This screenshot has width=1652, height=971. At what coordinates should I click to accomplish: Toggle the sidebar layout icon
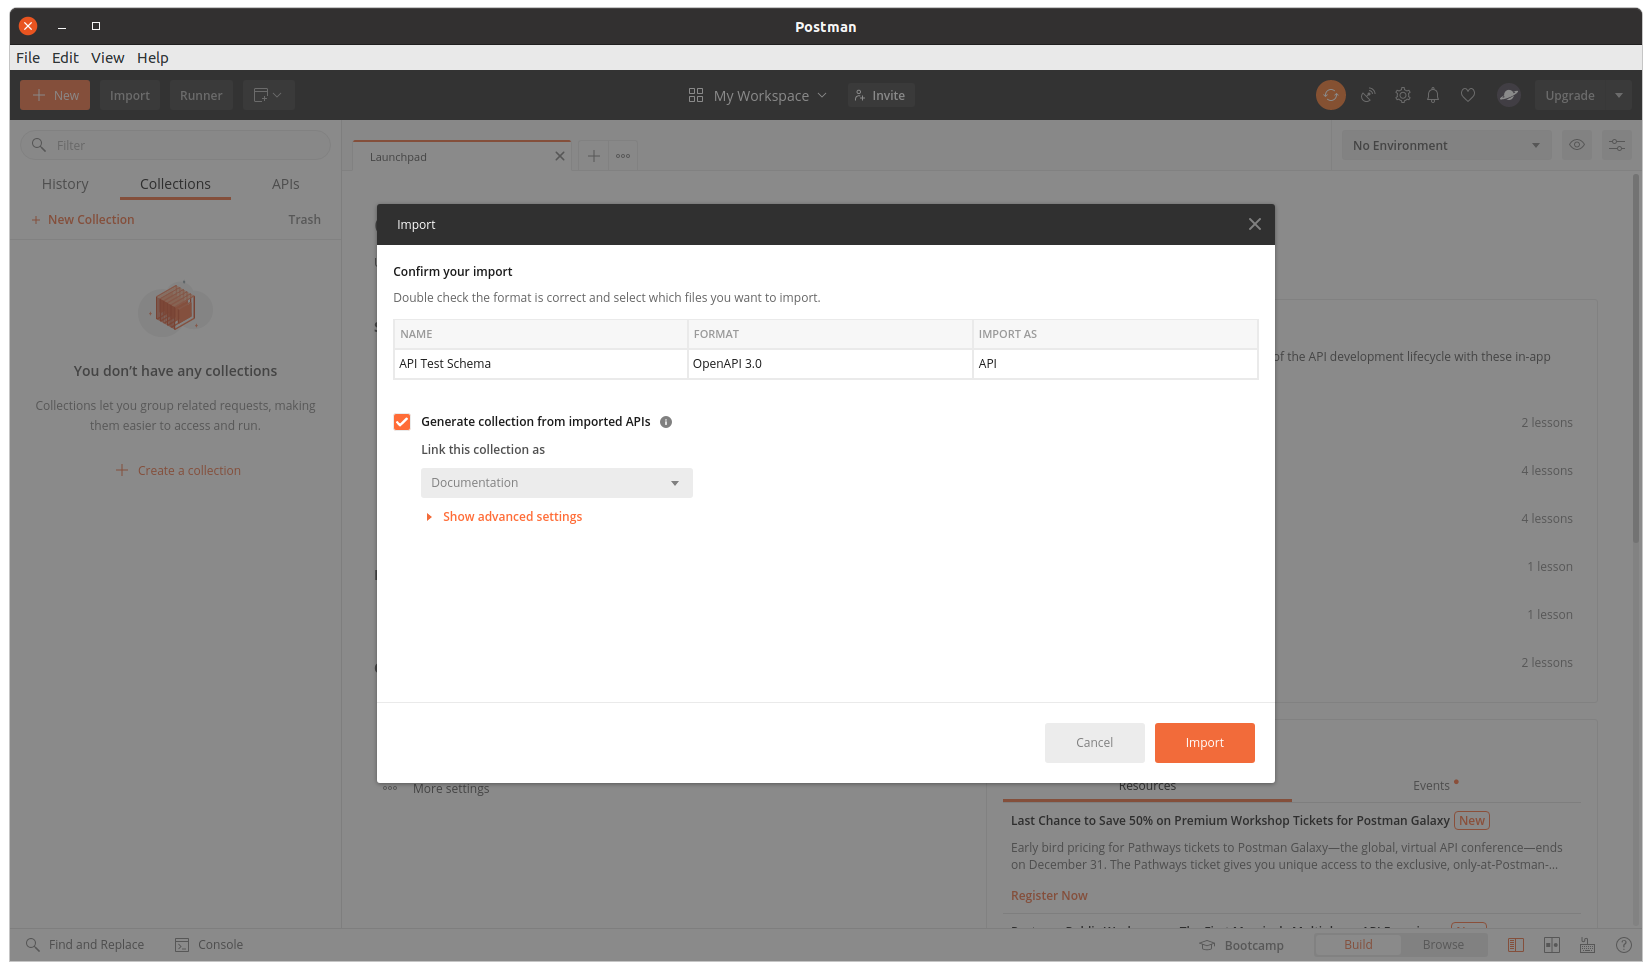[1516, 945]
